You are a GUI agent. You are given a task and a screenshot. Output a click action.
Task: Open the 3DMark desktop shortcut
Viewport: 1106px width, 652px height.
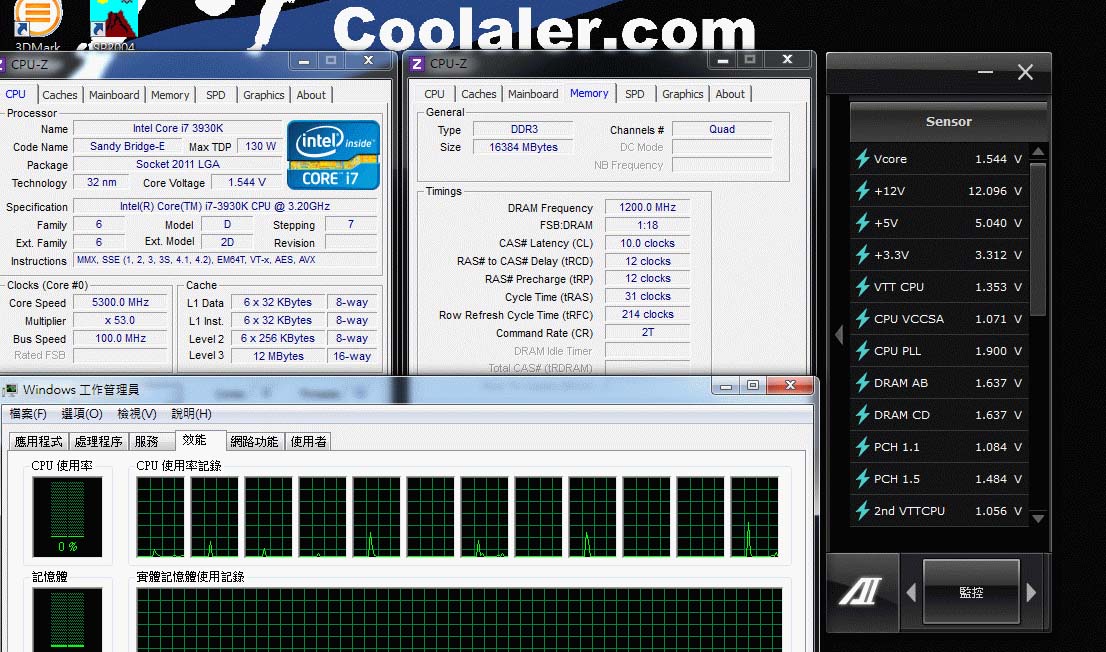click(37, 25)
